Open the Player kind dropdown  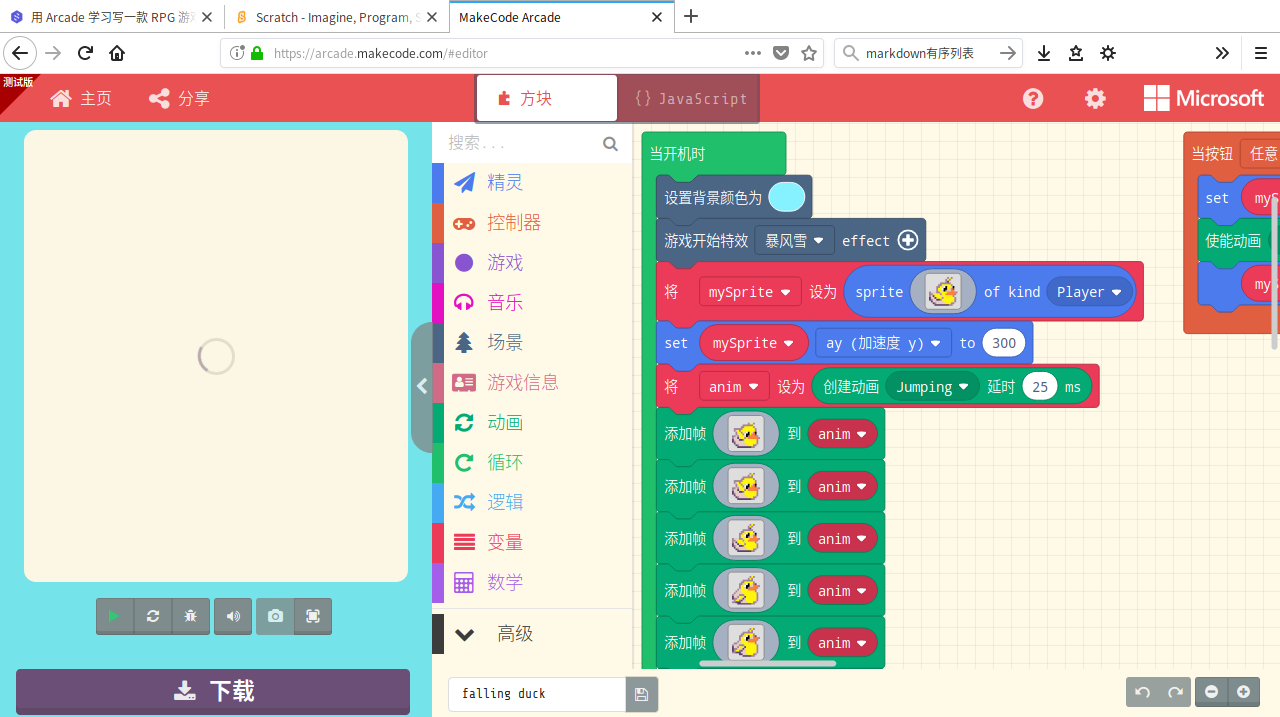[x=1090, y=292]
